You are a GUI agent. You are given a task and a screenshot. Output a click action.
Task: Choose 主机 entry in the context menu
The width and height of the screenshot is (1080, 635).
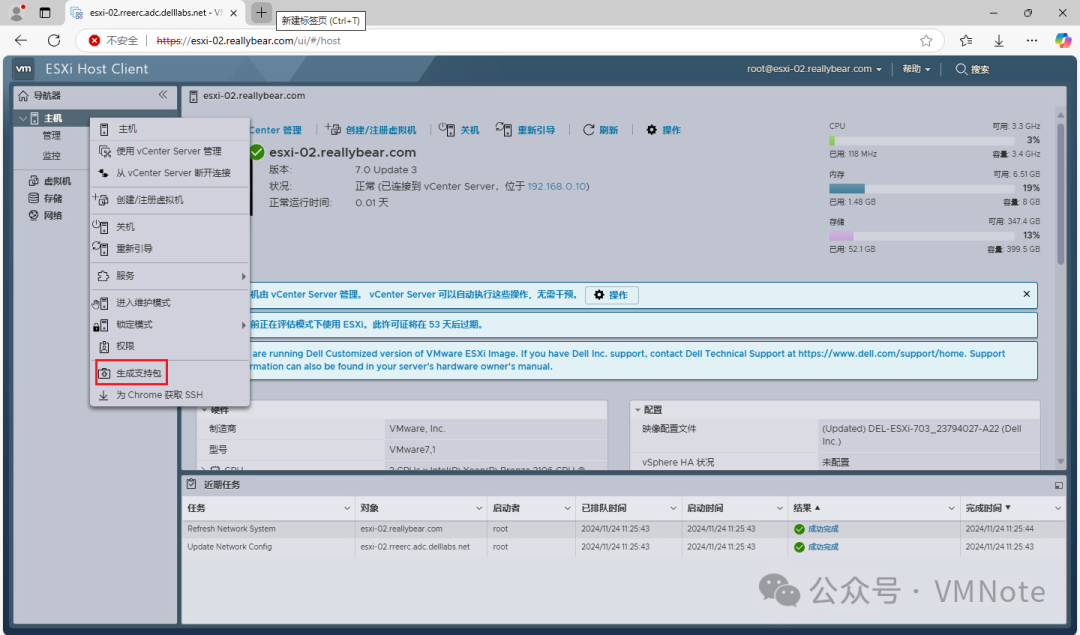pyautogui.click(x=170, y=129)
